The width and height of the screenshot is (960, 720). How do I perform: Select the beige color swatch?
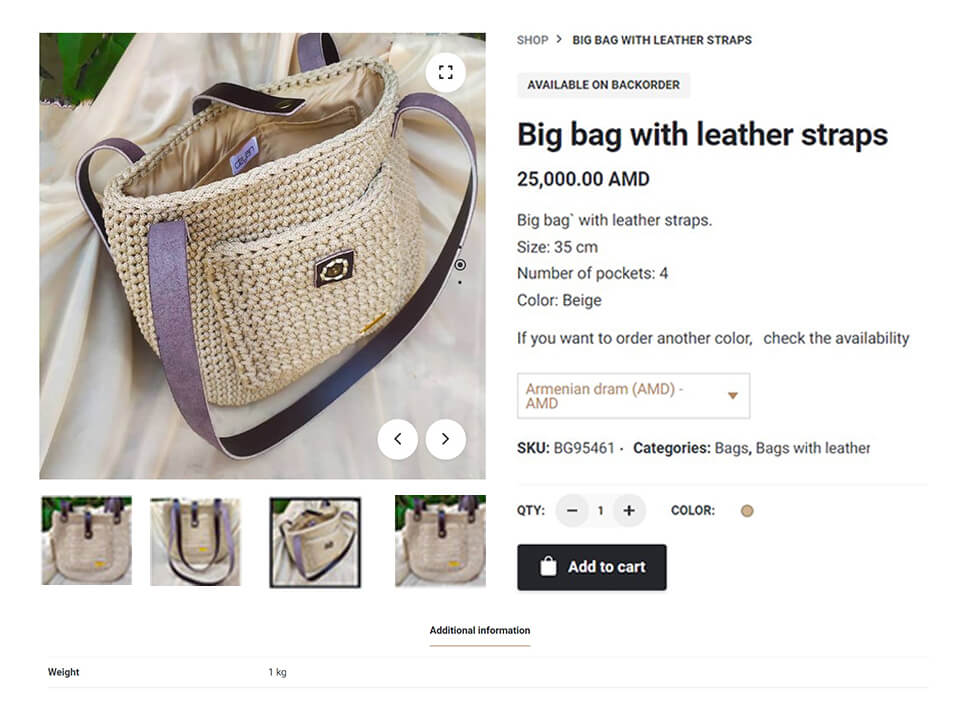click(747, 511)
